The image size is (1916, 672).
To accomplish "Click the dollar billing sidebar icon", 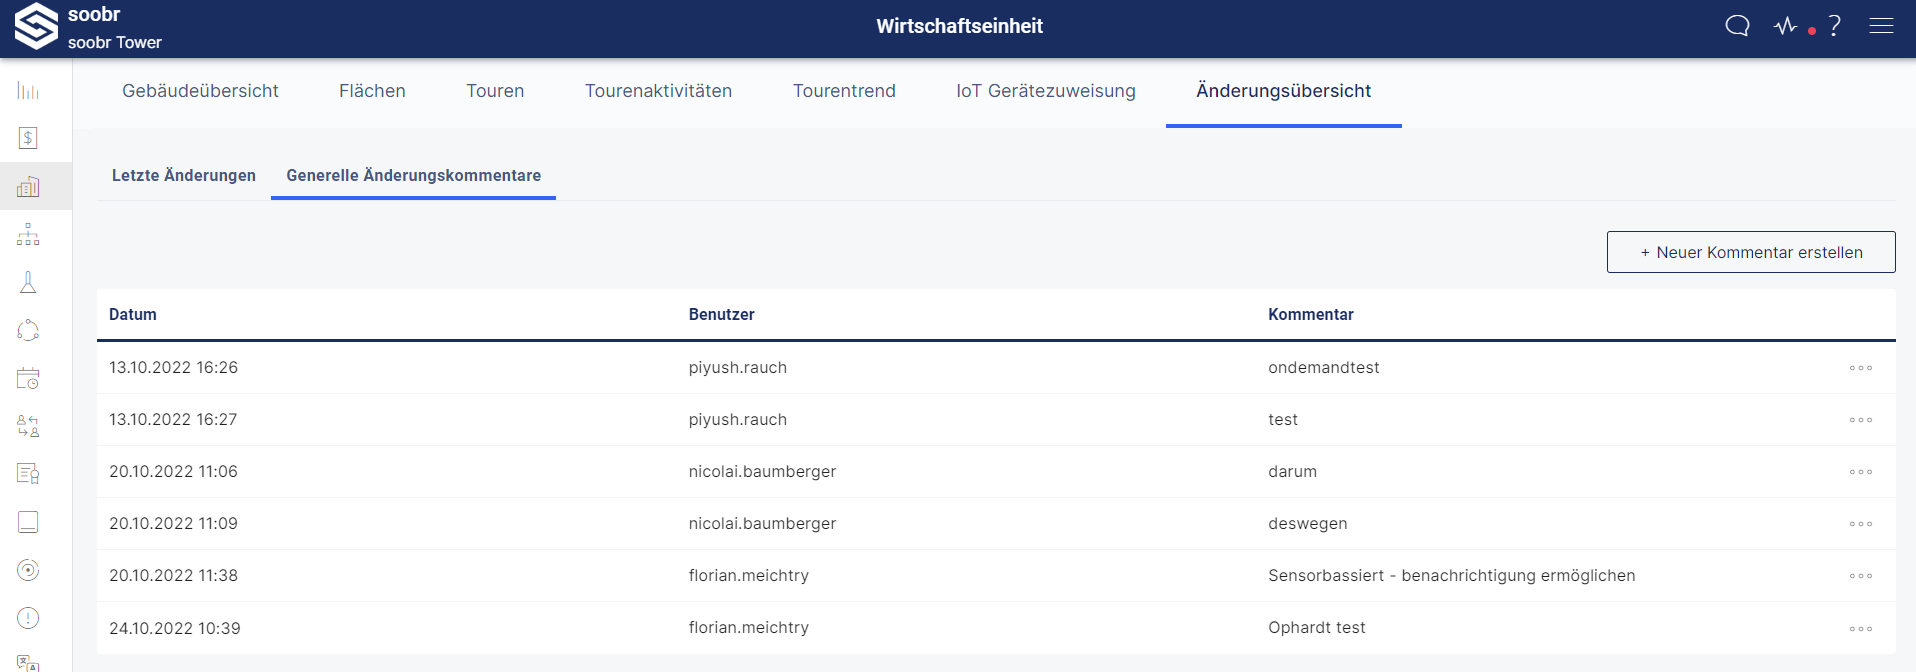I will (28, 138).
